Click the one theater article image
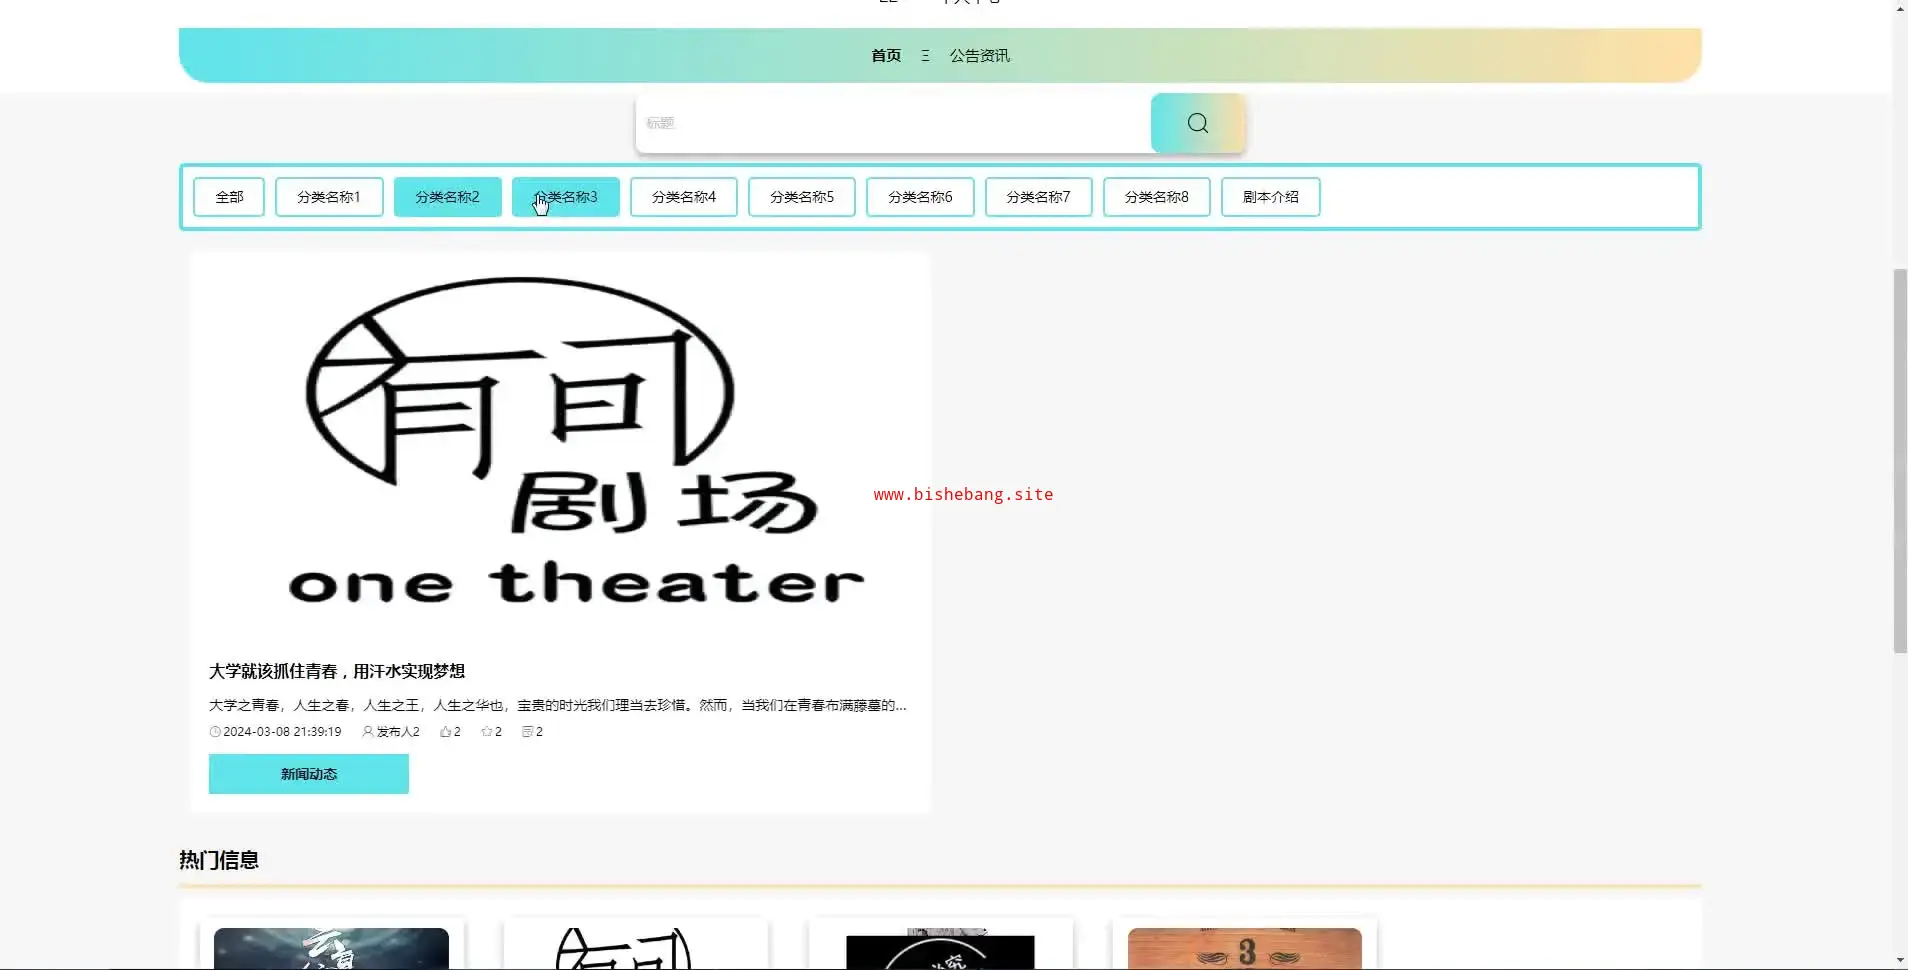 (560, 445)
